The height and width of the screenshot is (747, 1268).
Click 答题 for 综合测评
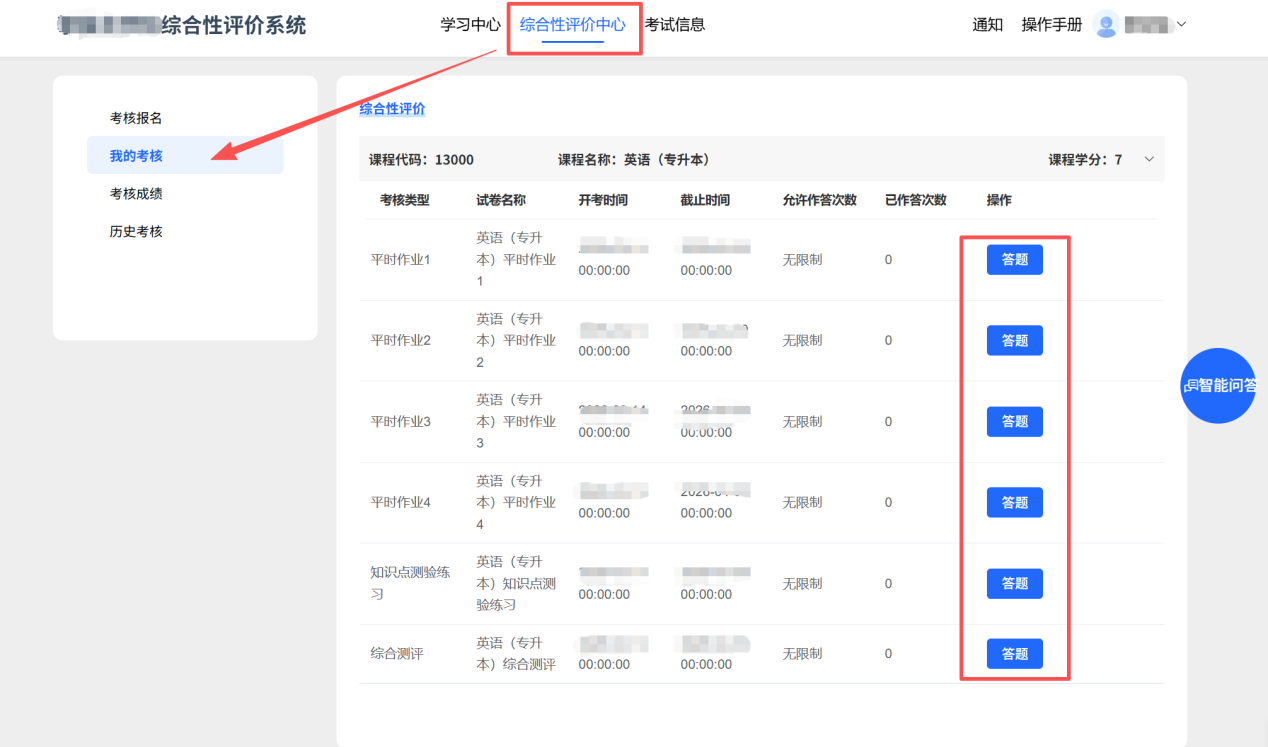(1014, 654)
